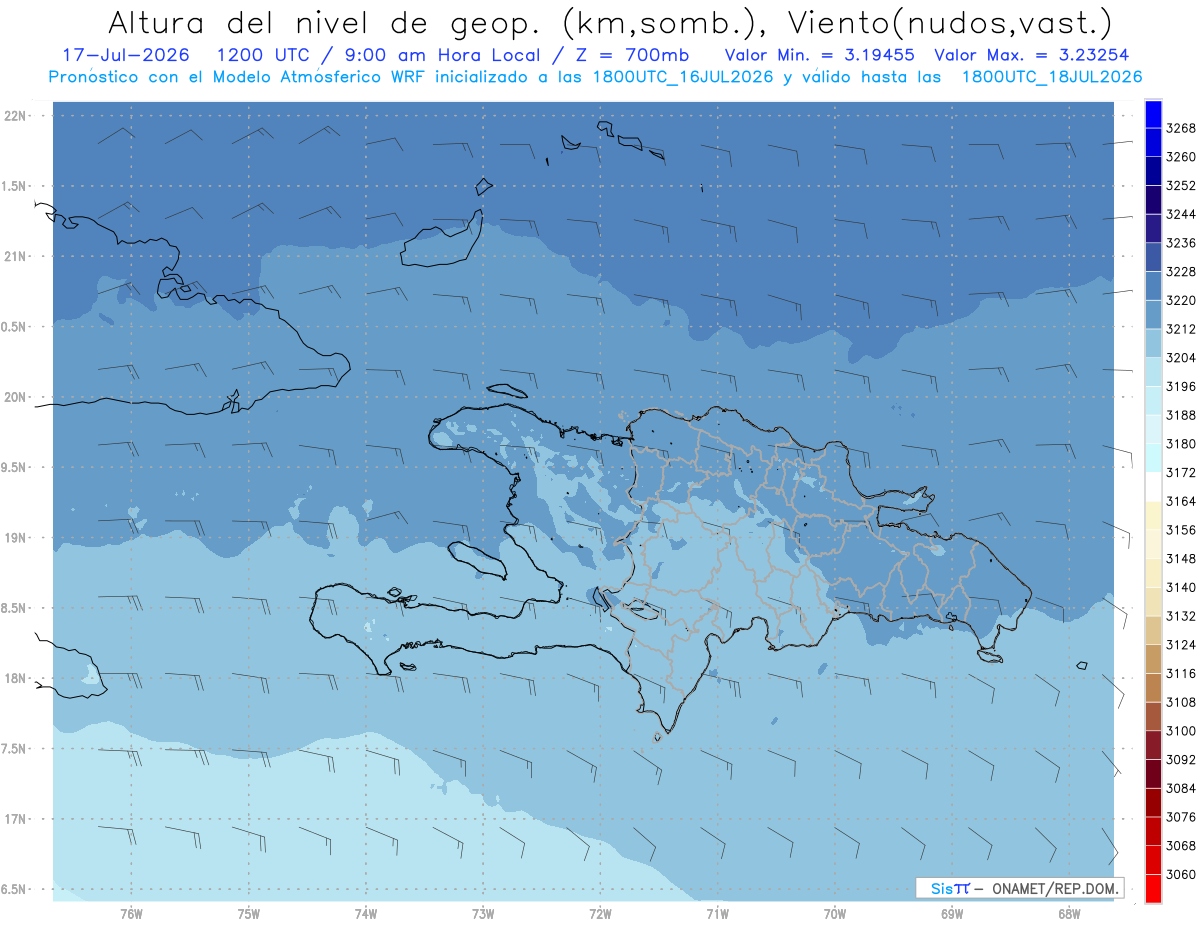Click the '3068' colorbar value
This screenshot has height=927, width=1200.
pyautogui.click(x=1180, y=846)
